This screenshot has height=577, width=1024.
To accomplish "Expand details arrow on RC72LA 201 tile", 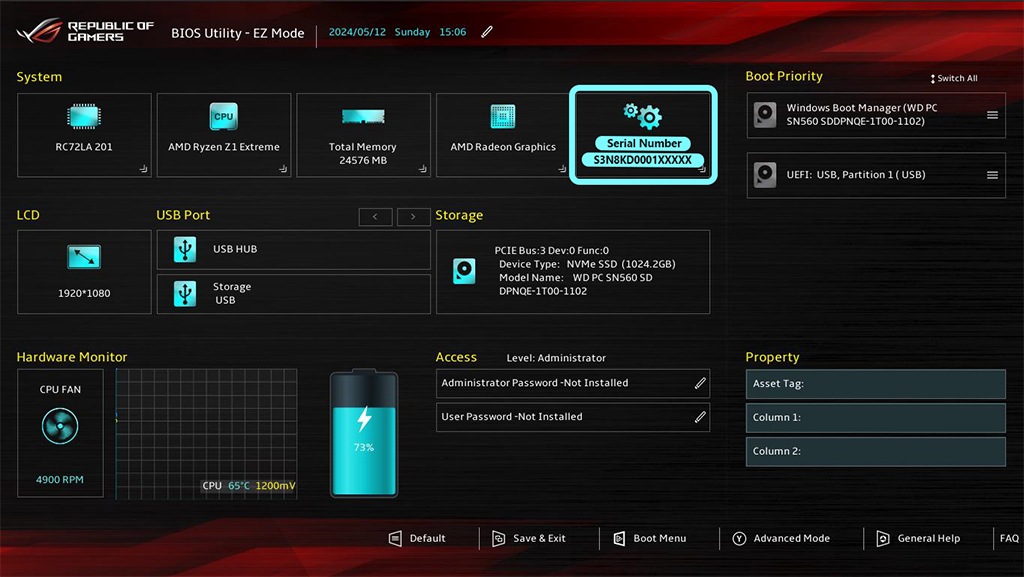I will 143,169.
